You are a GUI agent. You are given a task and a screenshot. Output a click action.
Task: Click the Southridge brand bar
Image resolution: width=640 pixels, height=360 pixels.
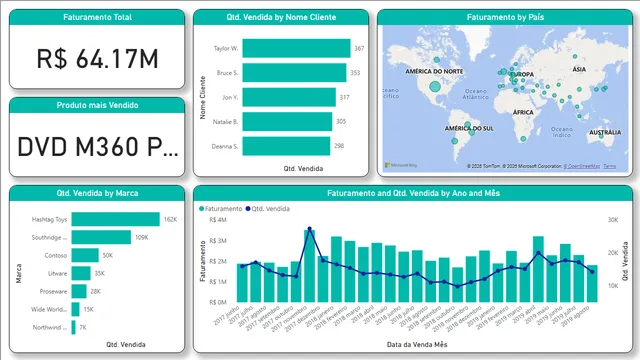pyautogui.click(x=101, y=237)
